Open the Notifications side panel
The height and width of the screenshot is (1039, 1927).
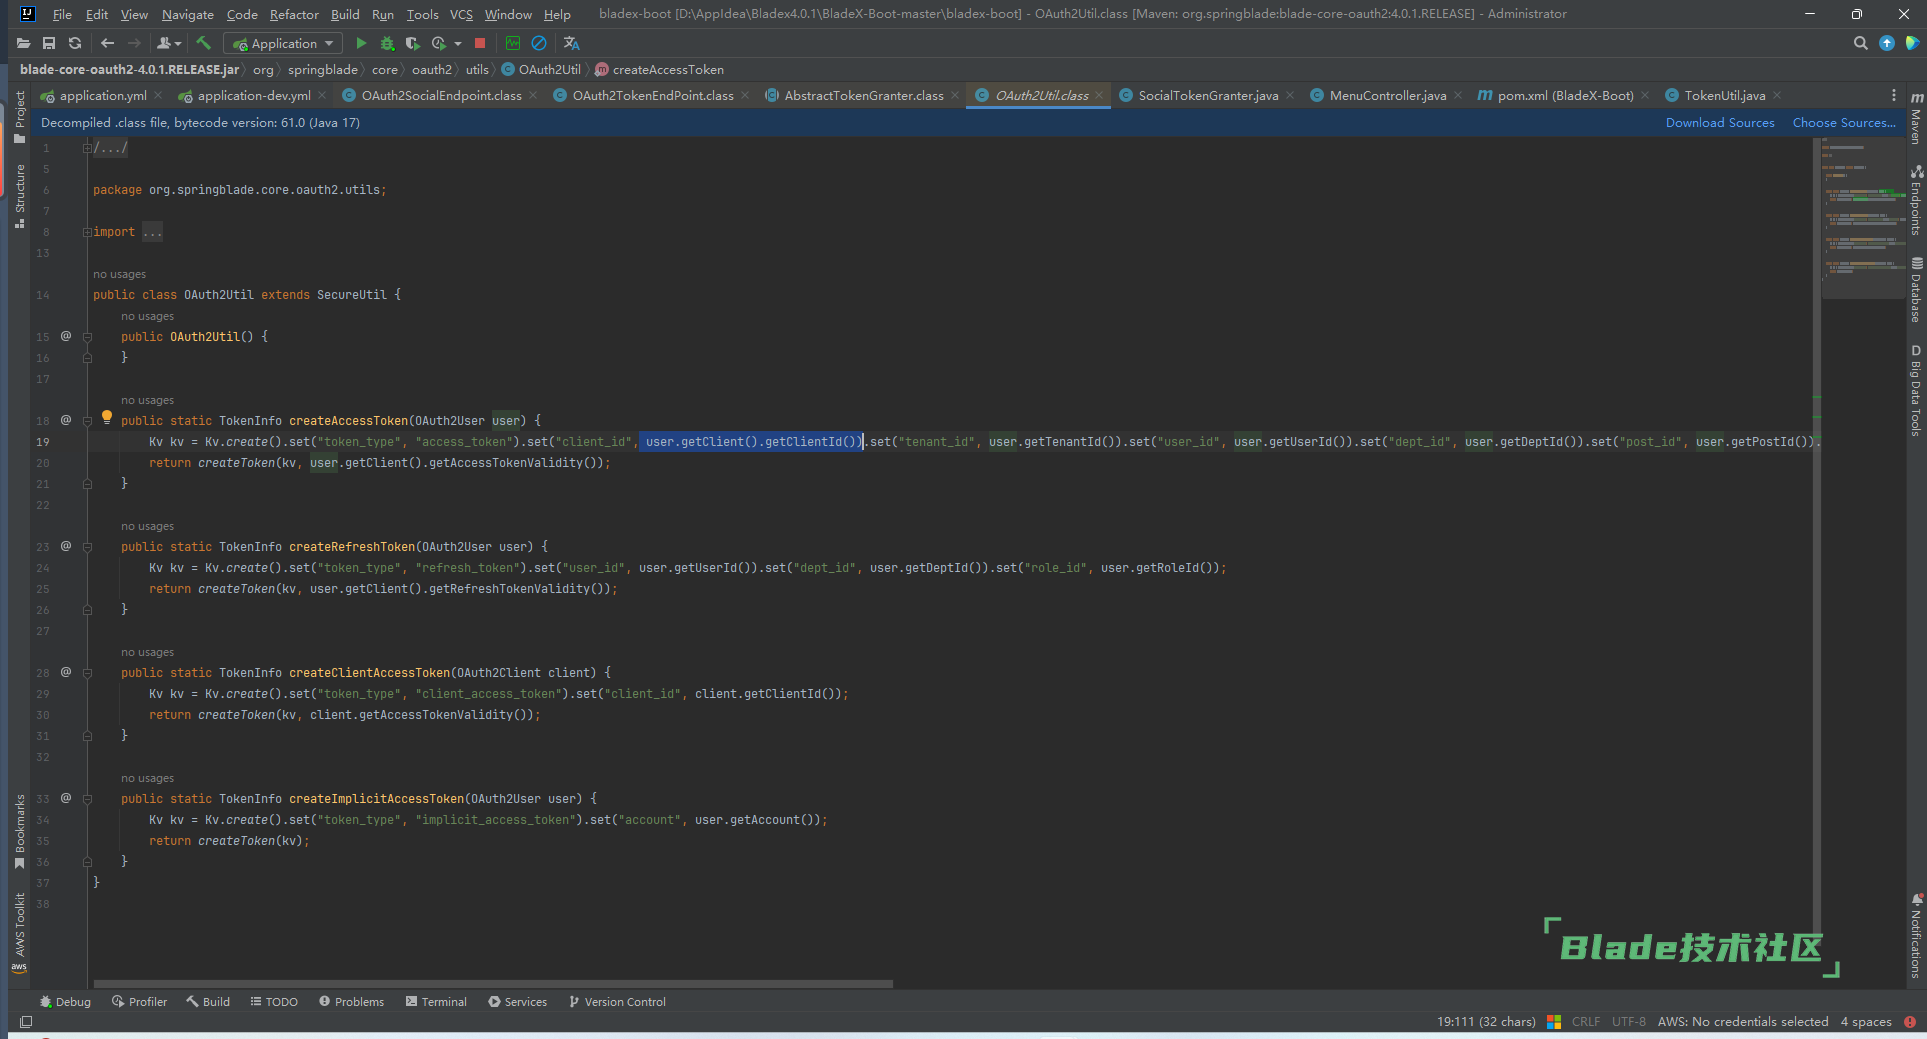click(1916, 936)
